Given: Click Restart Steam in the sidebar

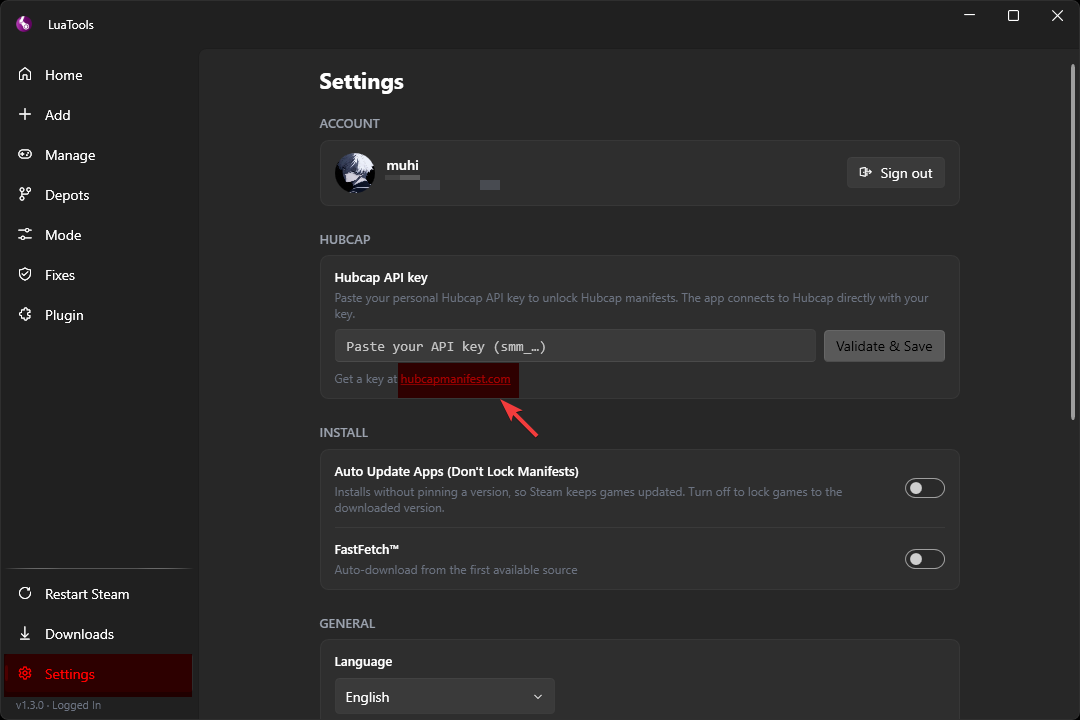Looking at the screenshot, I should click(x=98, y=593).
